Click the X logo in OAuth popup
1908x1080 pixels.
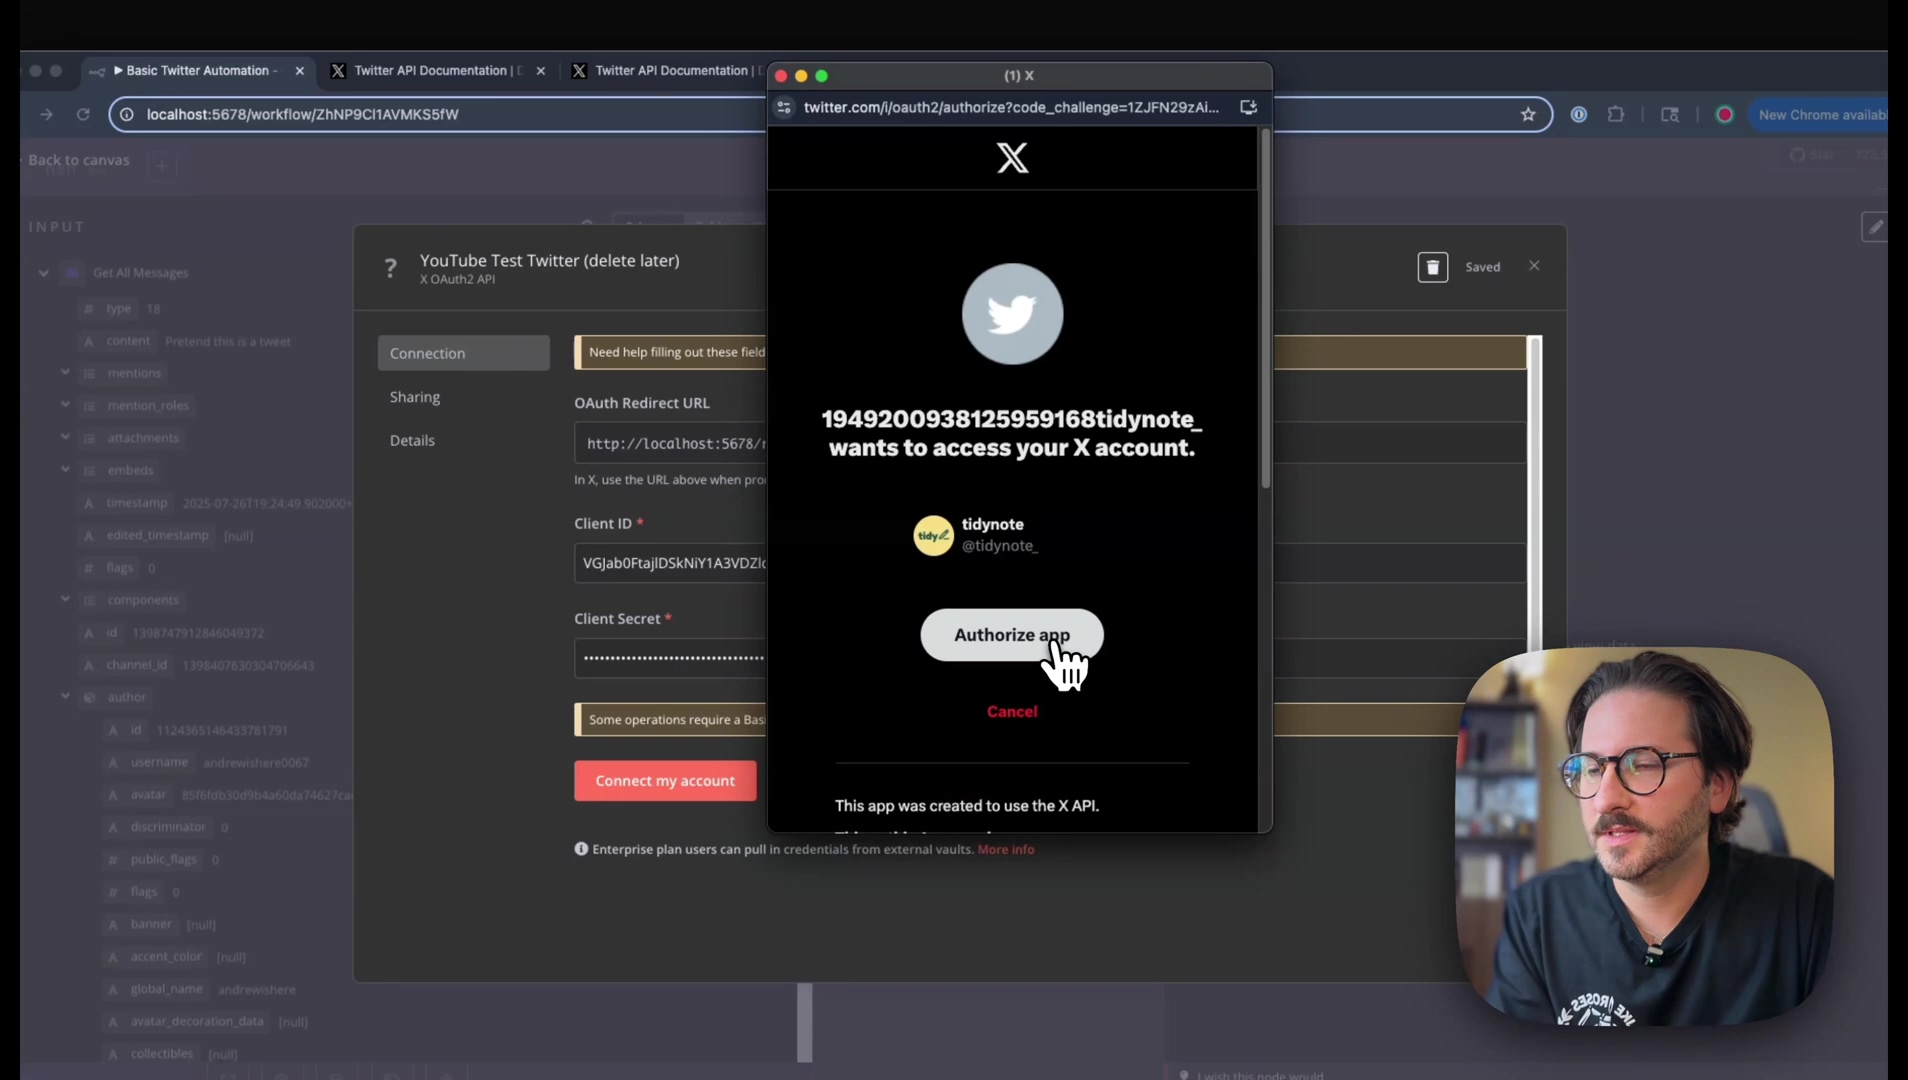1012,158
